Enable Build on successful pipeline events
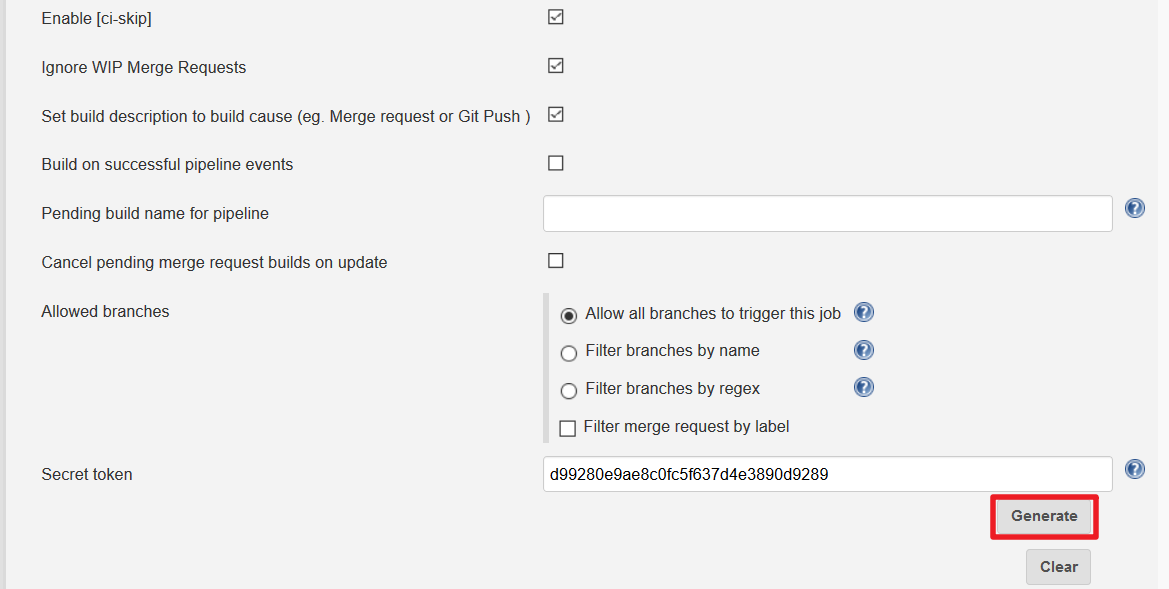Screen dimensions: 1169x589 (556, 163)
